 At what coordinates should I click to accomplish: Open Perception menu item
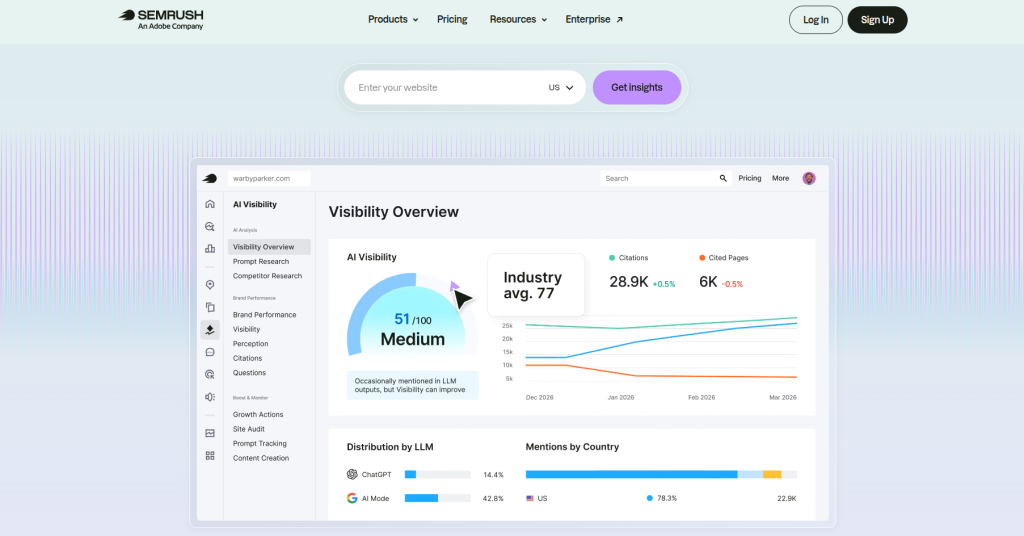click(250, 343)
